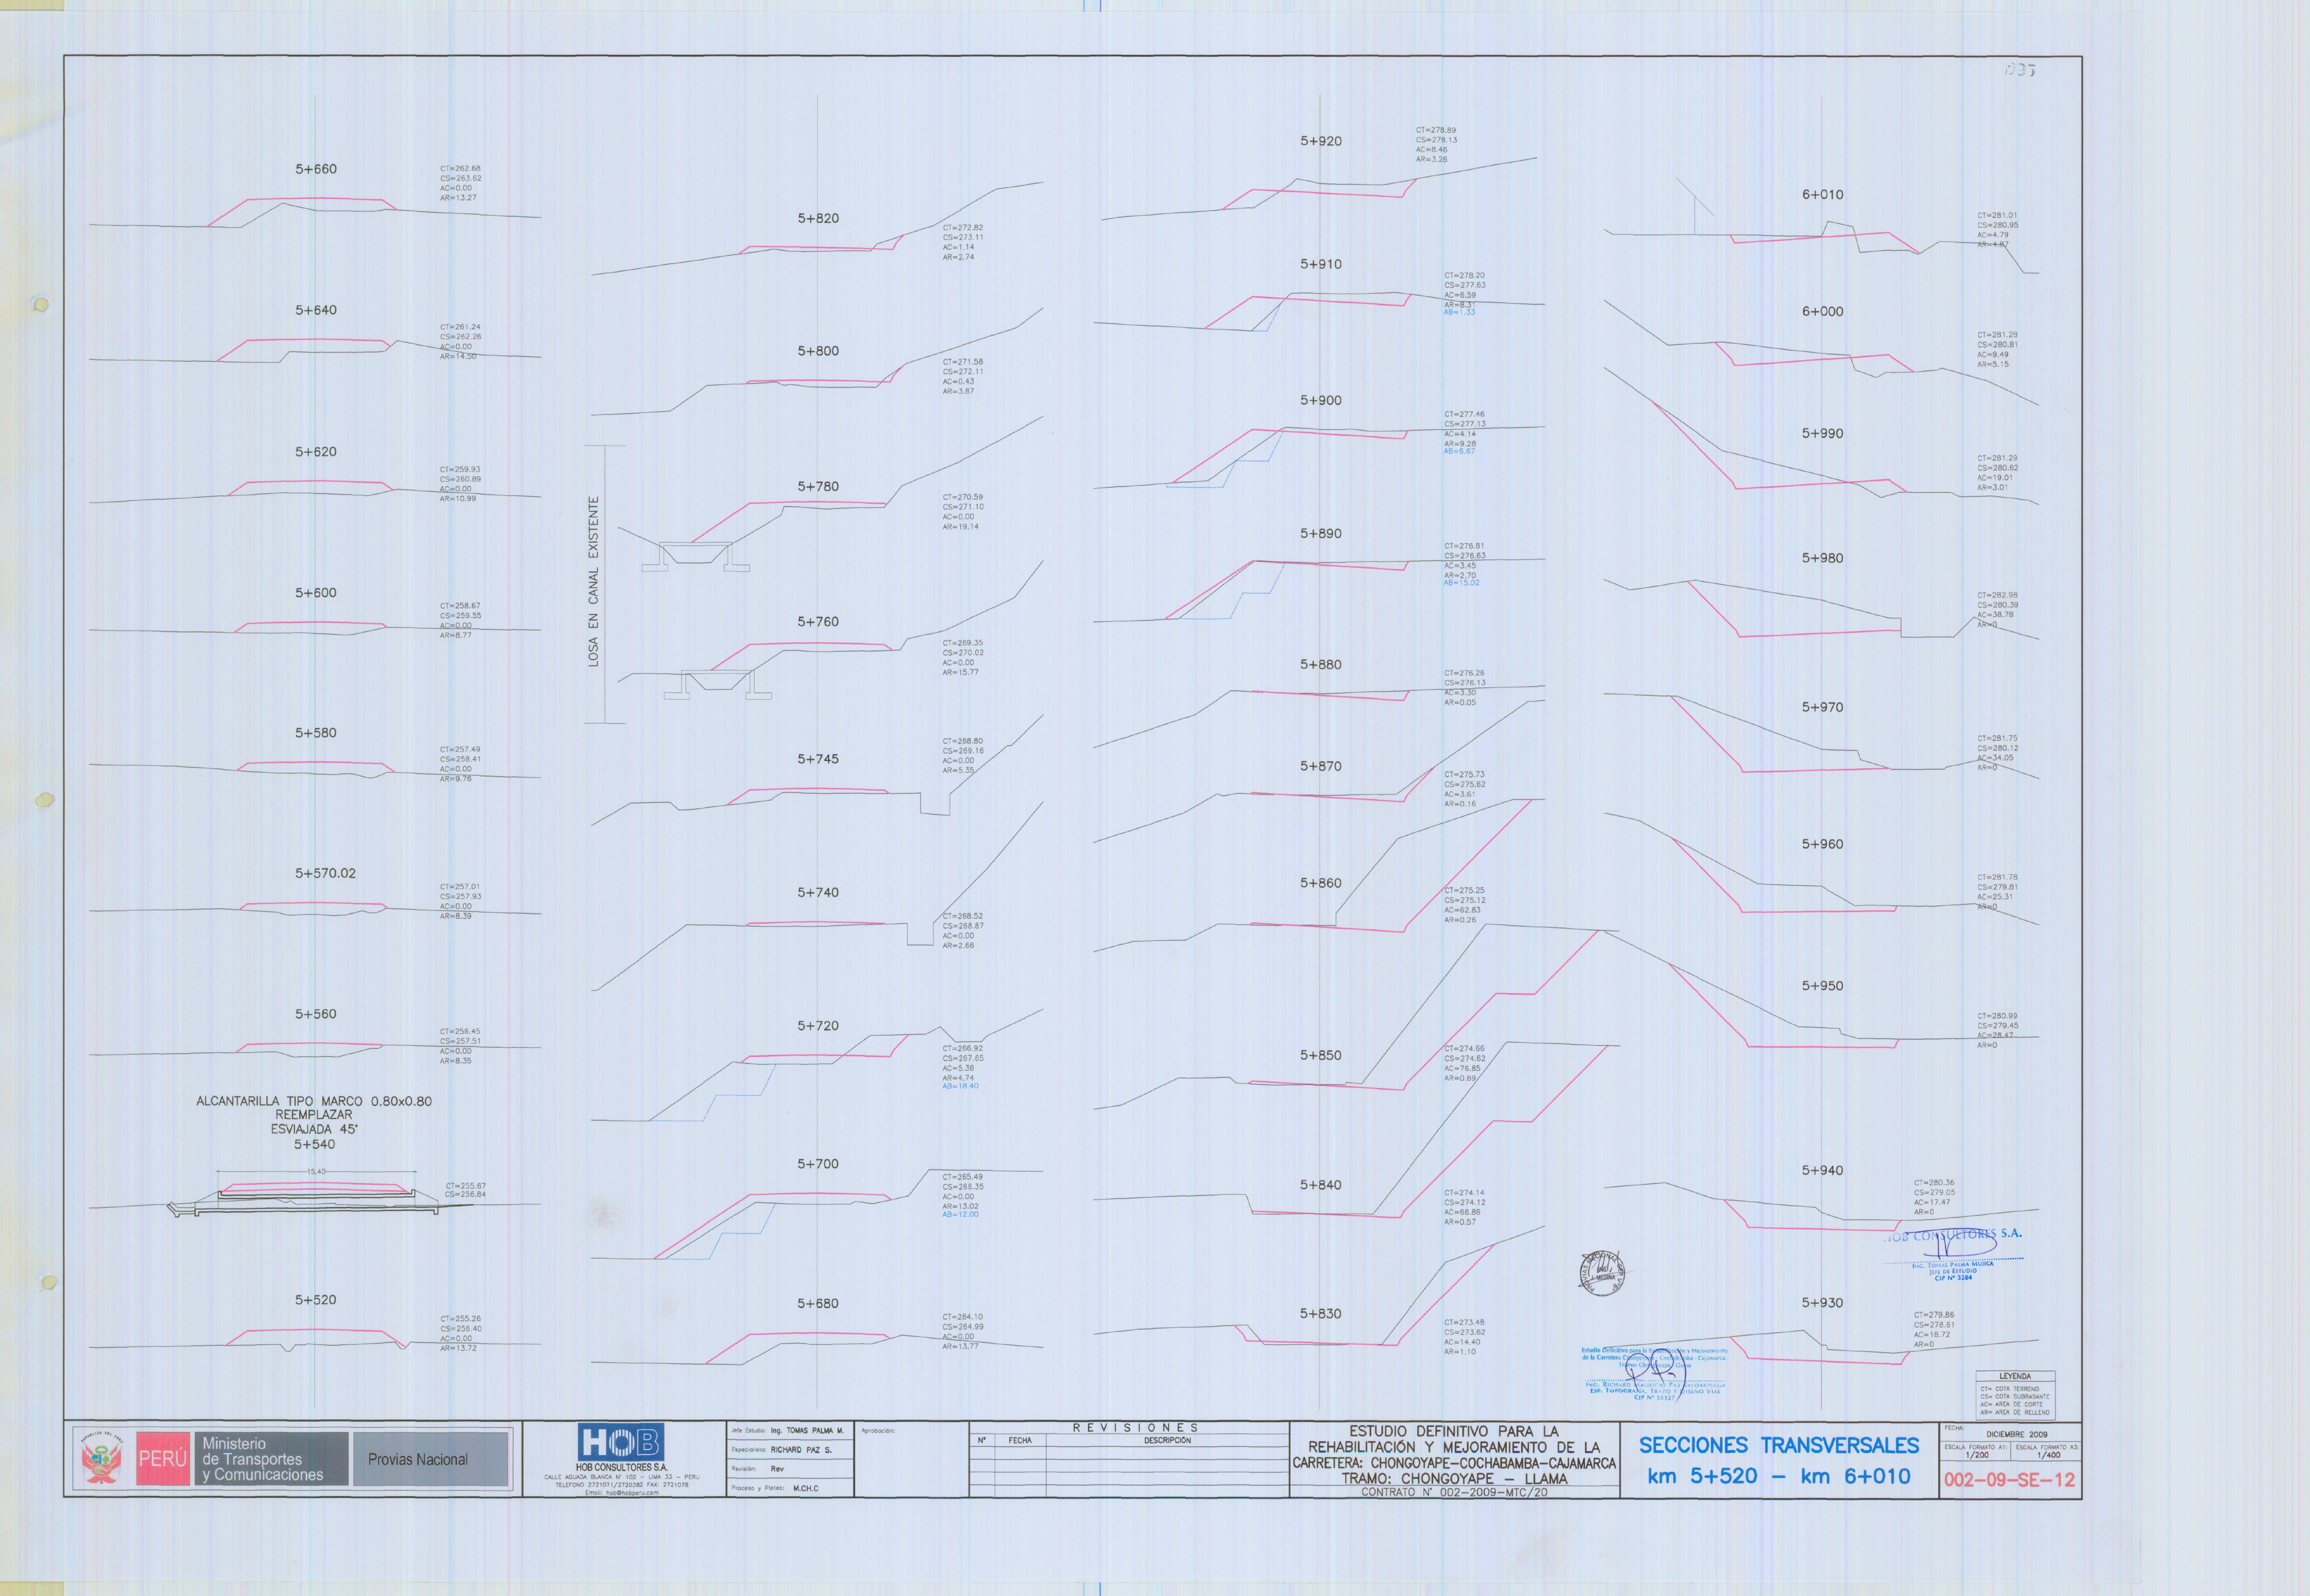The width and height of the screenshot is (2310, 1596).
Task: Click station label '5+720'
Action: click(818, 1026)
